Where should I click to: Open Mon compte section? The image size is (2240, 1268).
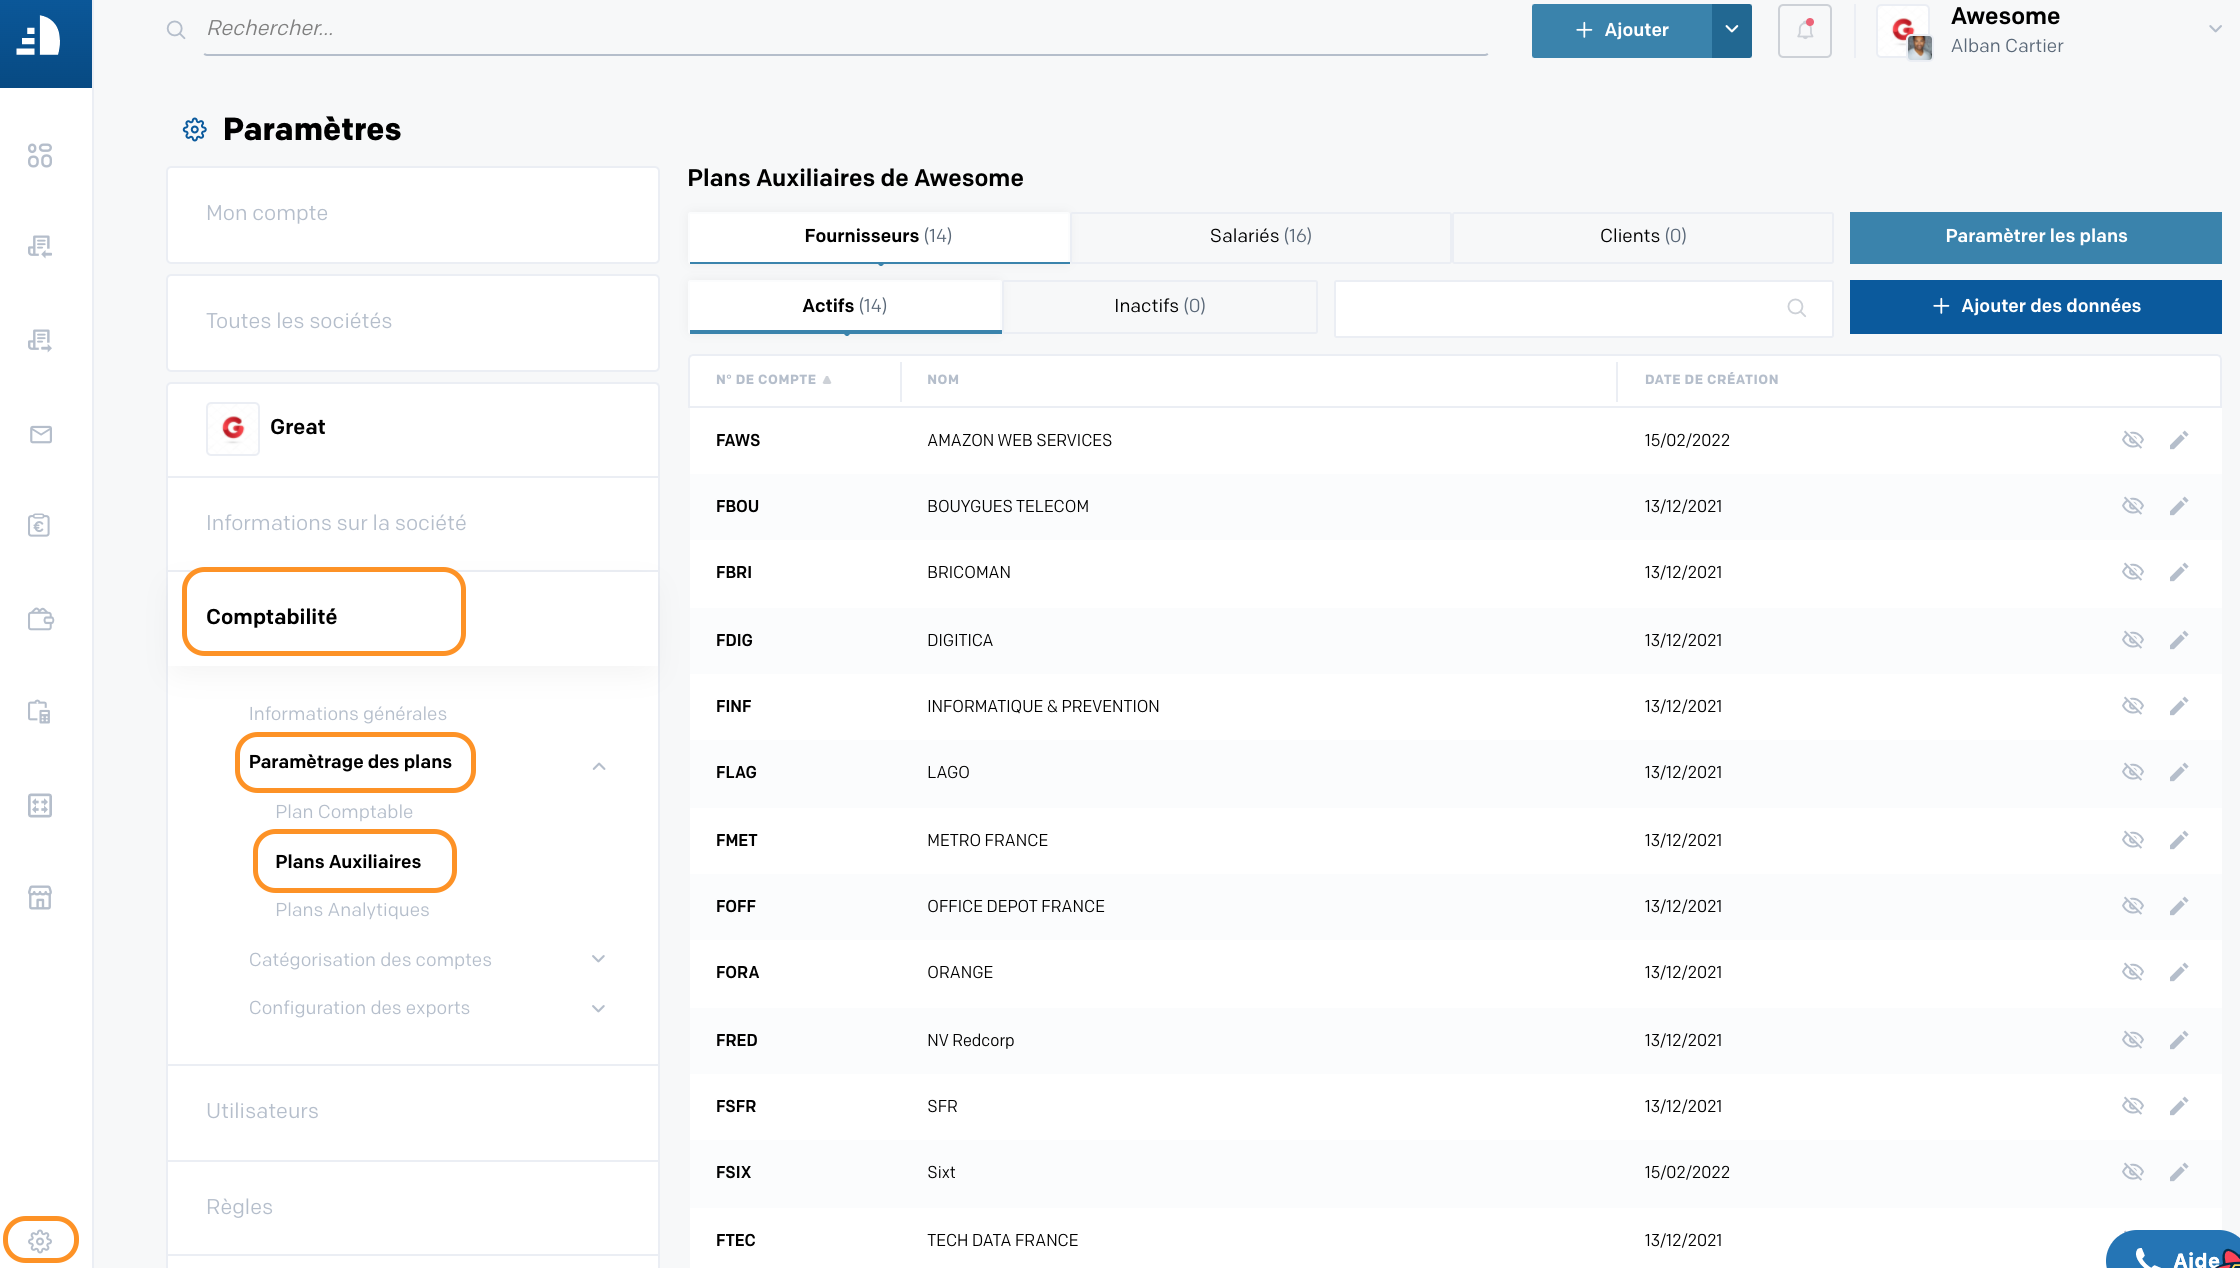(x=413, y=214)
